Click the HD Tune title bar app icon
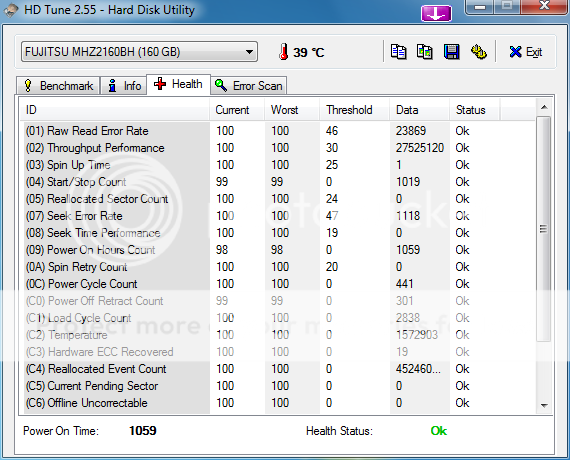The height and width of the screenshot is (460, 570). coord(11,10)
